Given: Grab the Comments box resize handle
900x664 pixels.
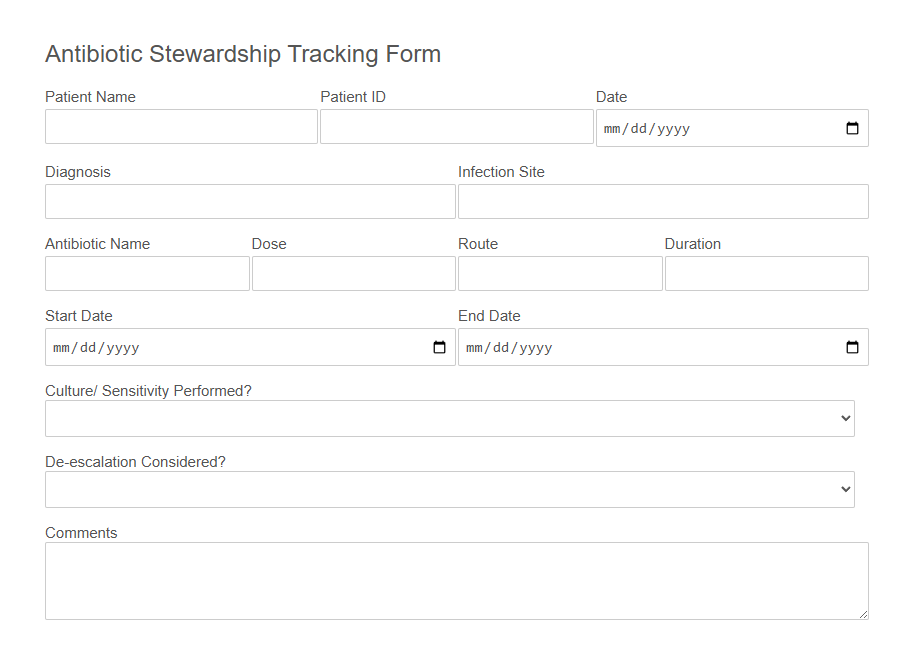Looking at the screenshot, I should 863,614.
